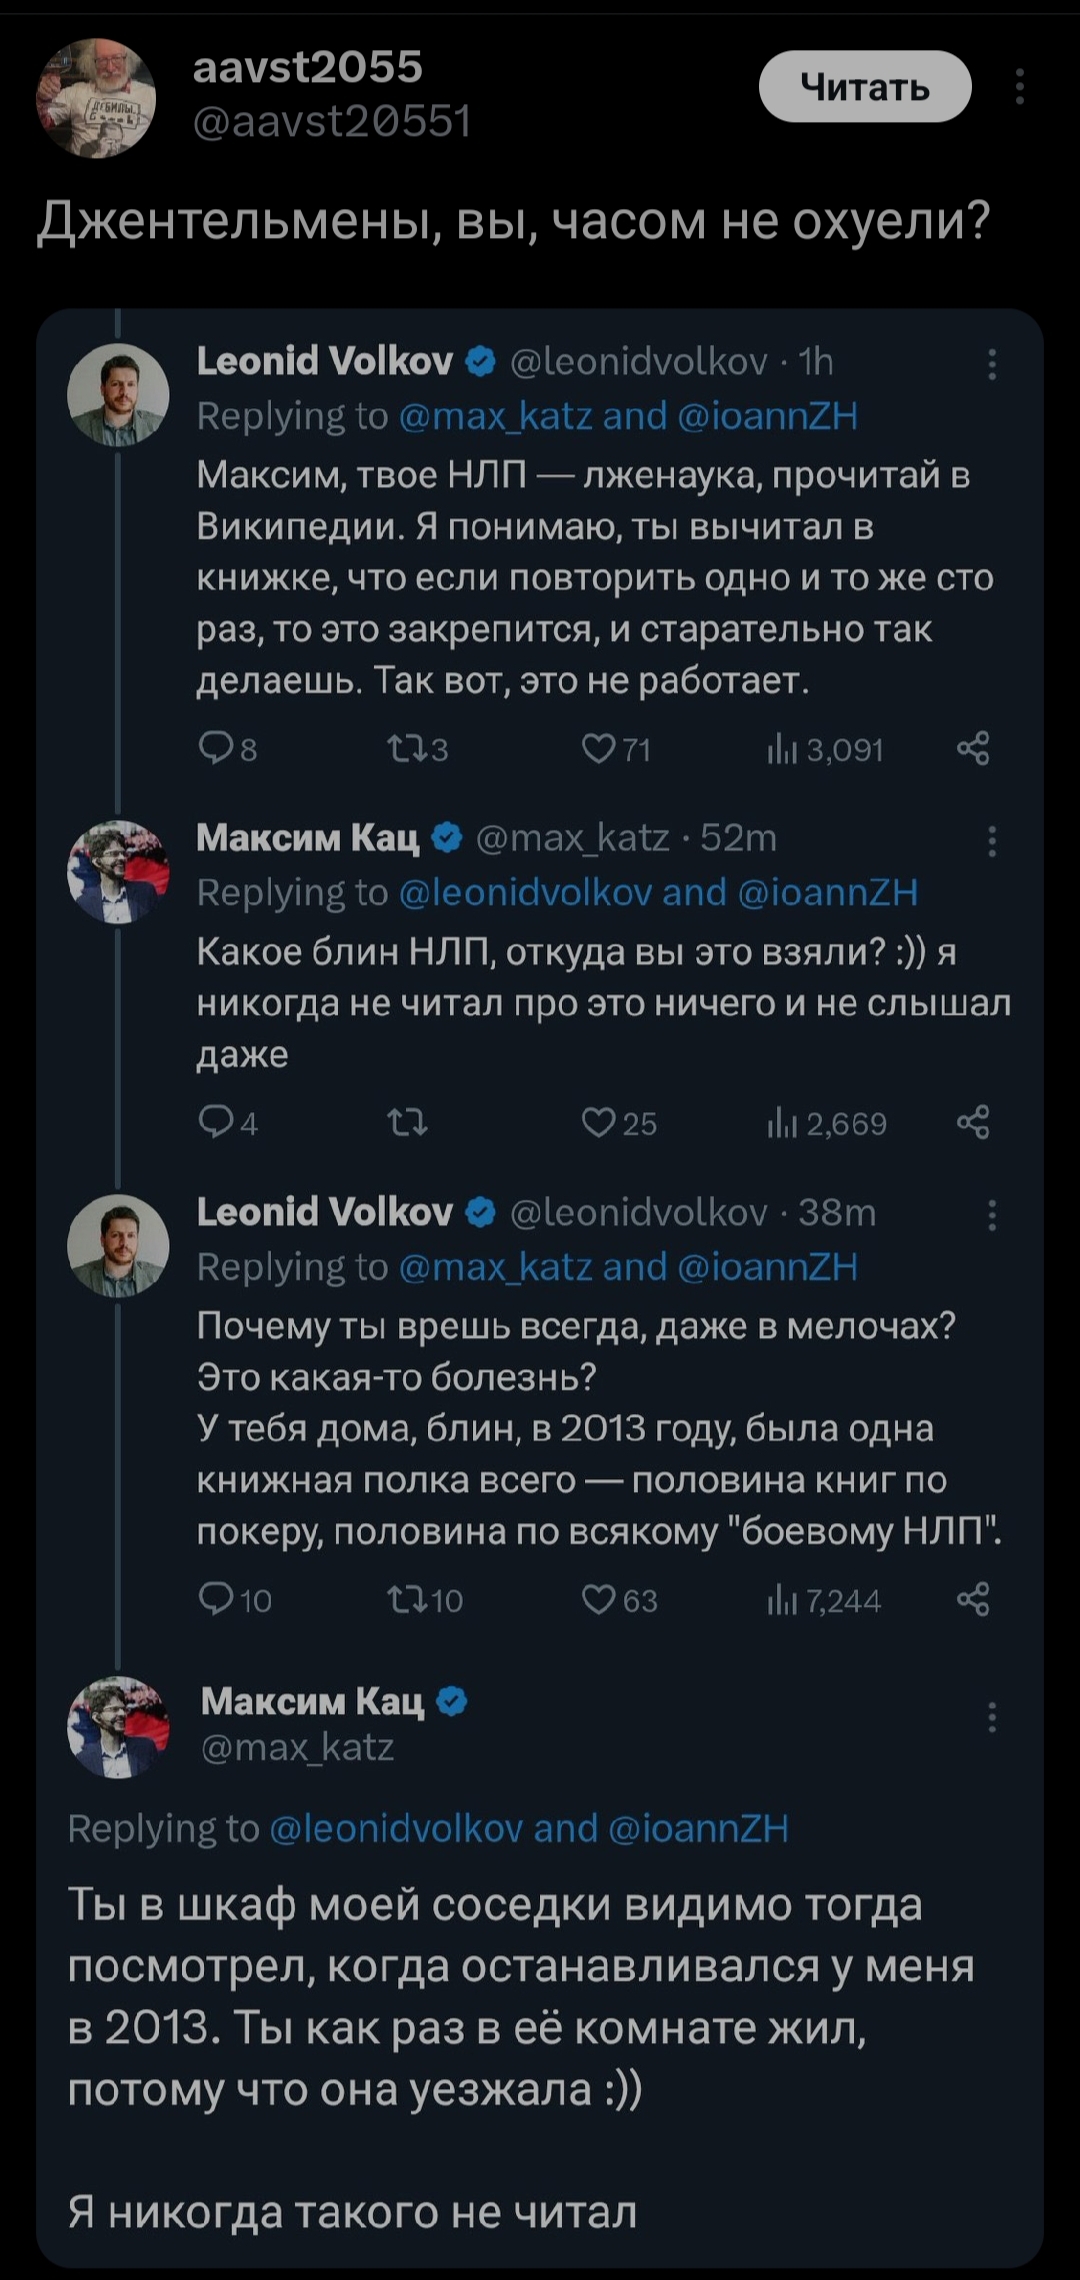Retweet Максим Кац's 52m tweet
Viewport: 1080px width, 2280px height.
click(x=407, y=1123)
